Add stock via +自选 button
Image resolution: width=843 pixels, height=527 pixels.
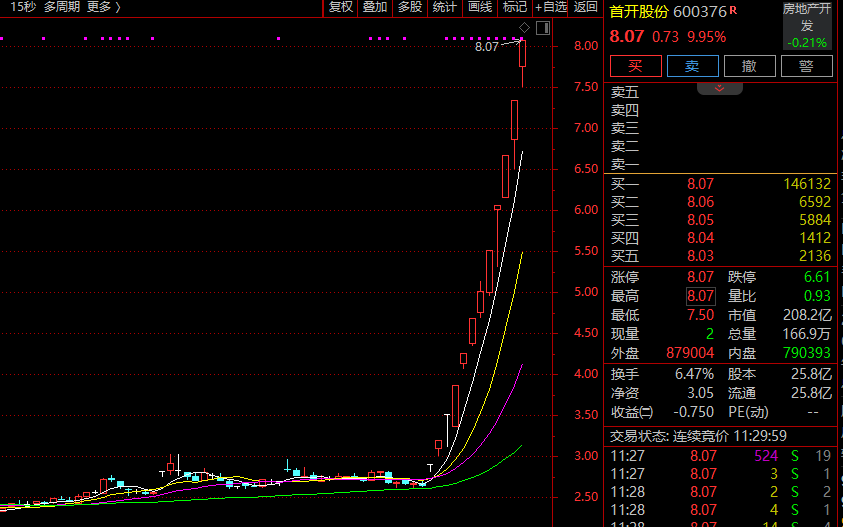pos(551,7)
